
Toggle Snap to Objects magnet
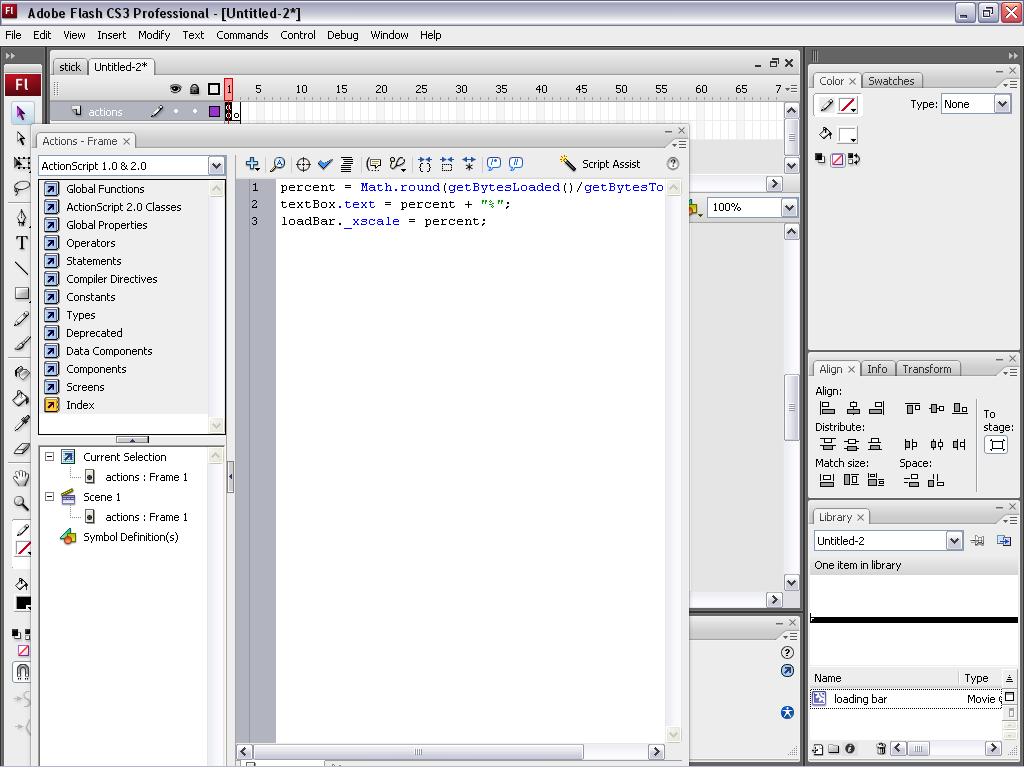click(x=22, y=671)
